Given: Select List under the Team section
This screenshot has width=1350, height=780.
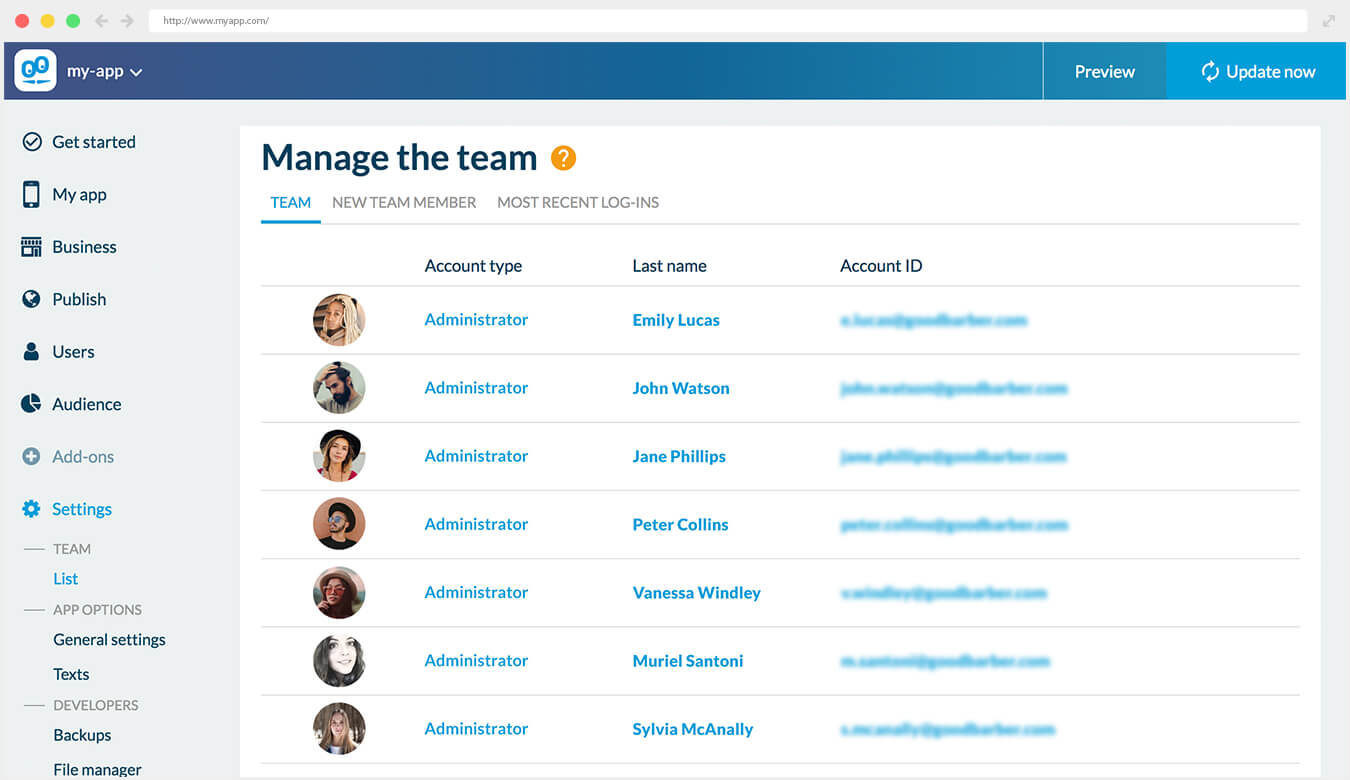Looking at the screenshot, I should coord(66,579).
